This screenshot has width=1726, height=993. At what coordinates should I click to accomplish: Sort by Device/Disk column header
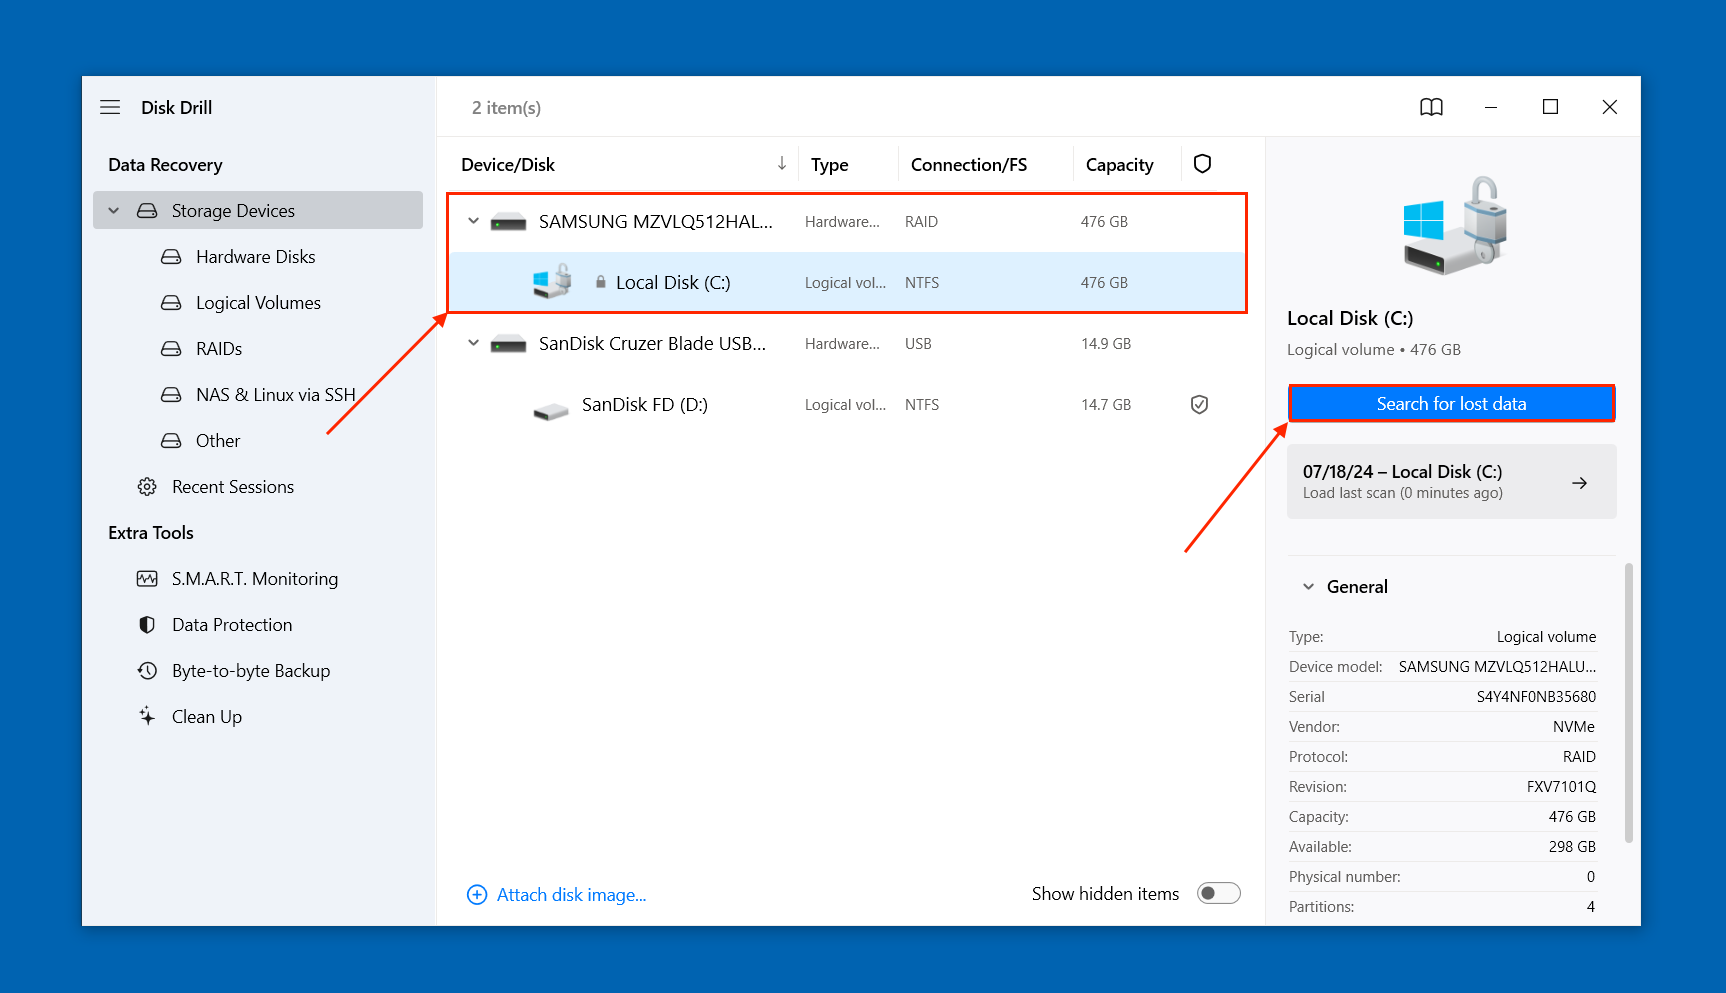(x=508, y=165)
